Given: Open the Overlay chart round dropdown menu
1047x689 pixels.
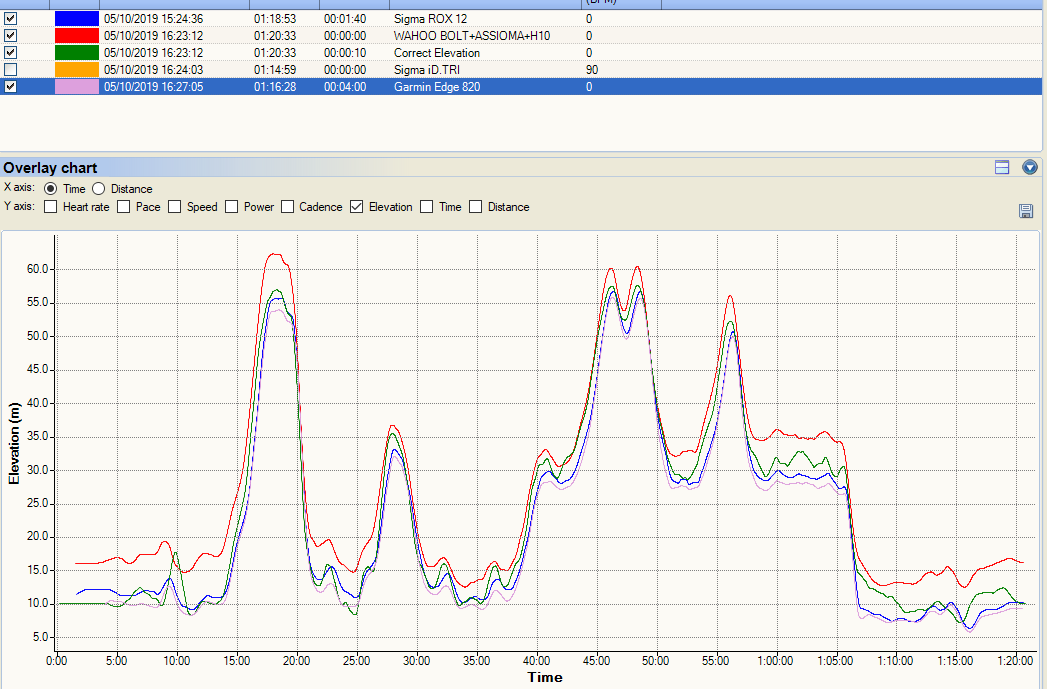Looking at the screenshot, I should (x=1030, y=167).
